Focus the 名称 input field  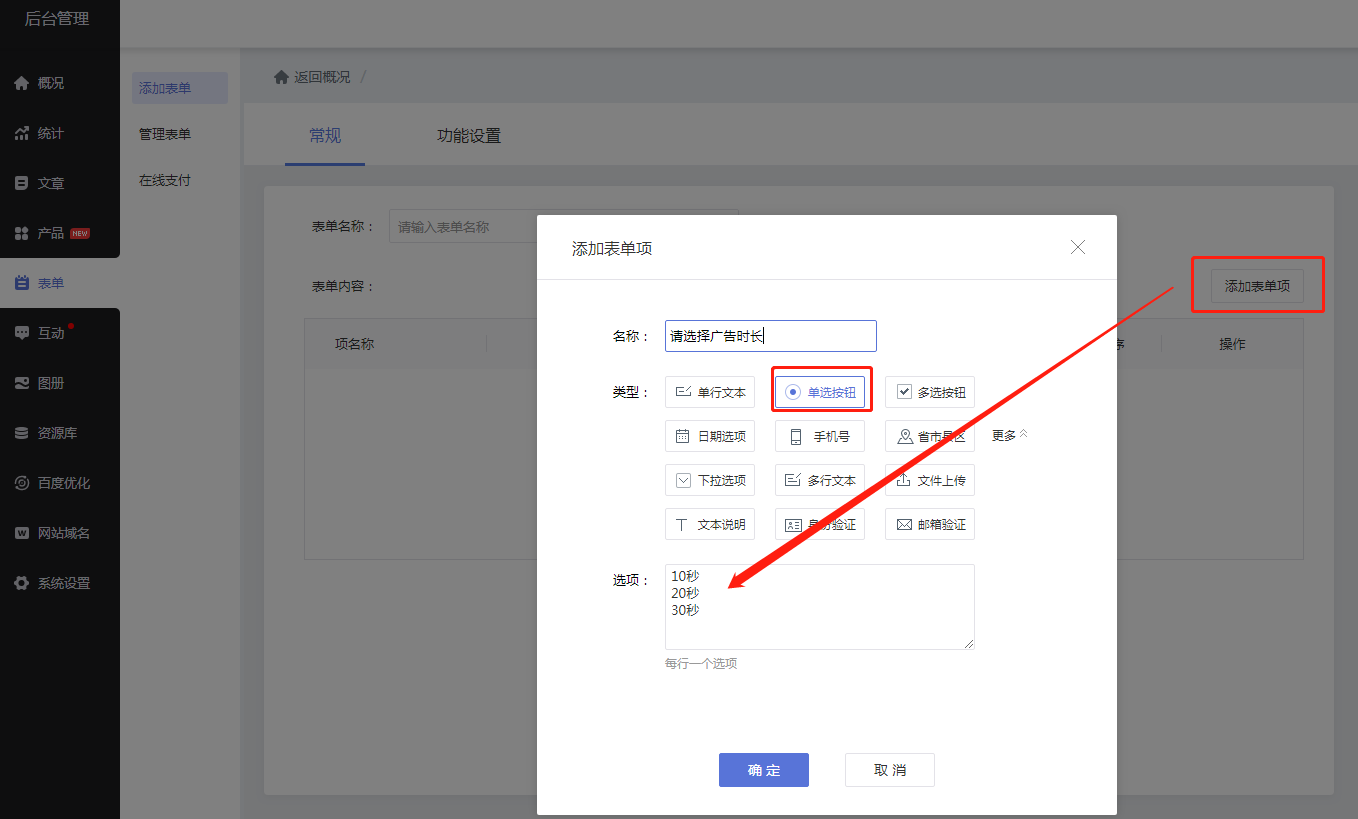(x=771, y=336)
